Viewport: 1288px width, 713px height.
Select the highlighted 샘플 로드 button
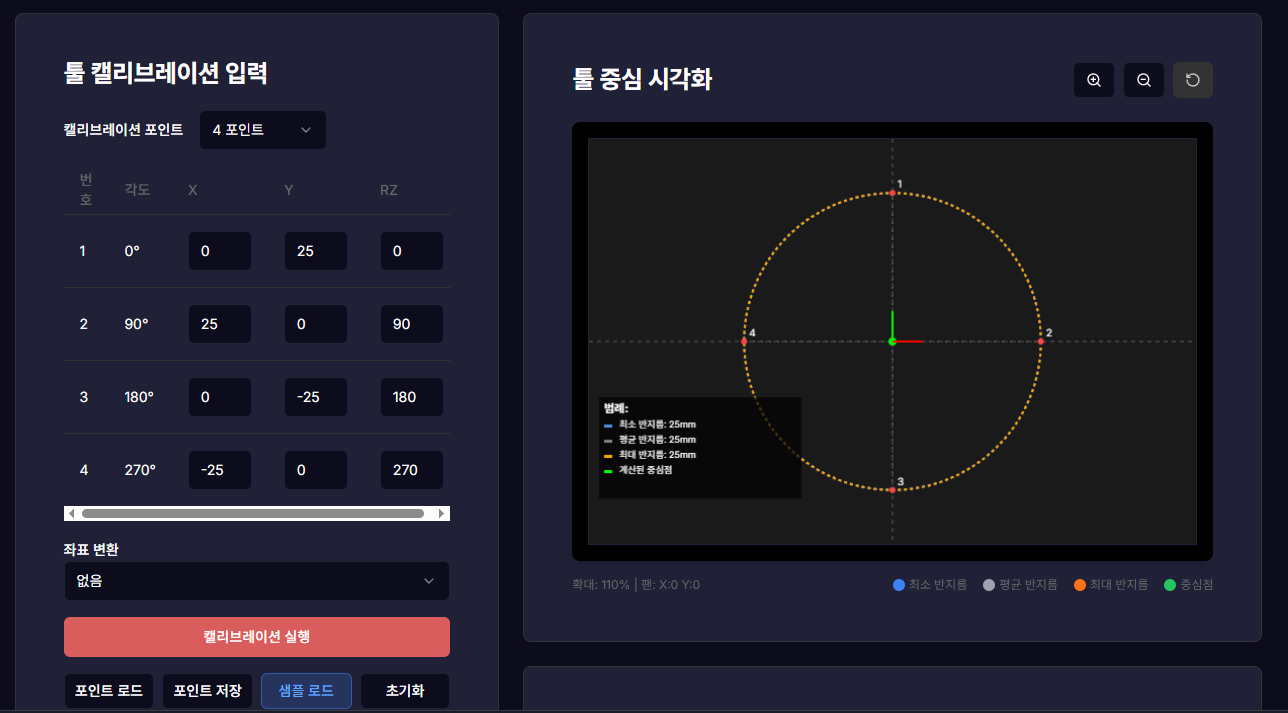(x=306, y=690)
